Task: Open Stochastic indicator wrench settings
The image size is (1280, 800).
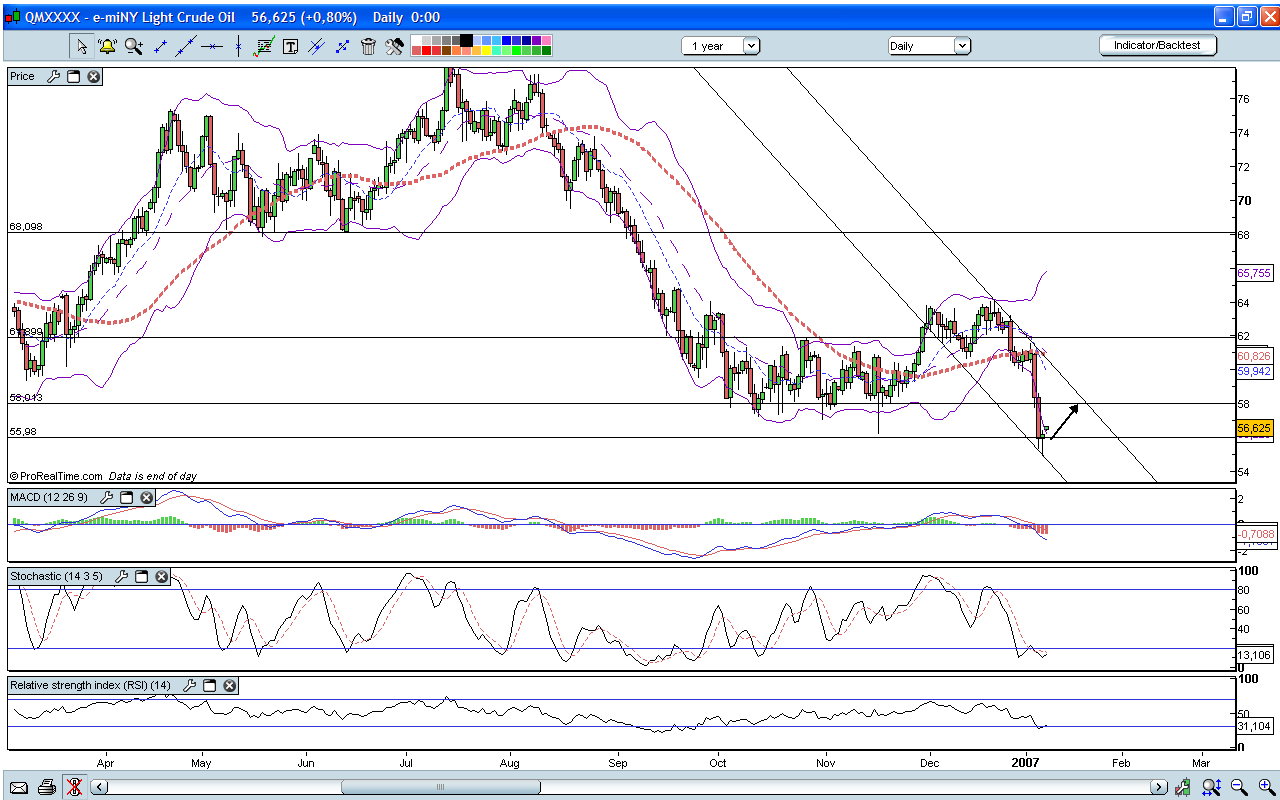Action: tap(122, 576)
